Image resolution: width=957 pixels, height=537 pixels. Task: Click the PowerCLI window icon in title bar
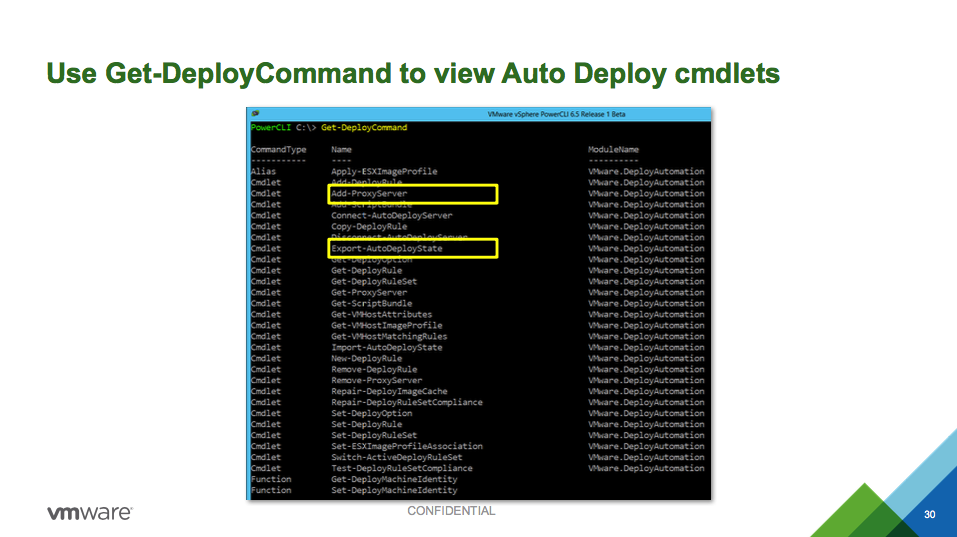256,114
